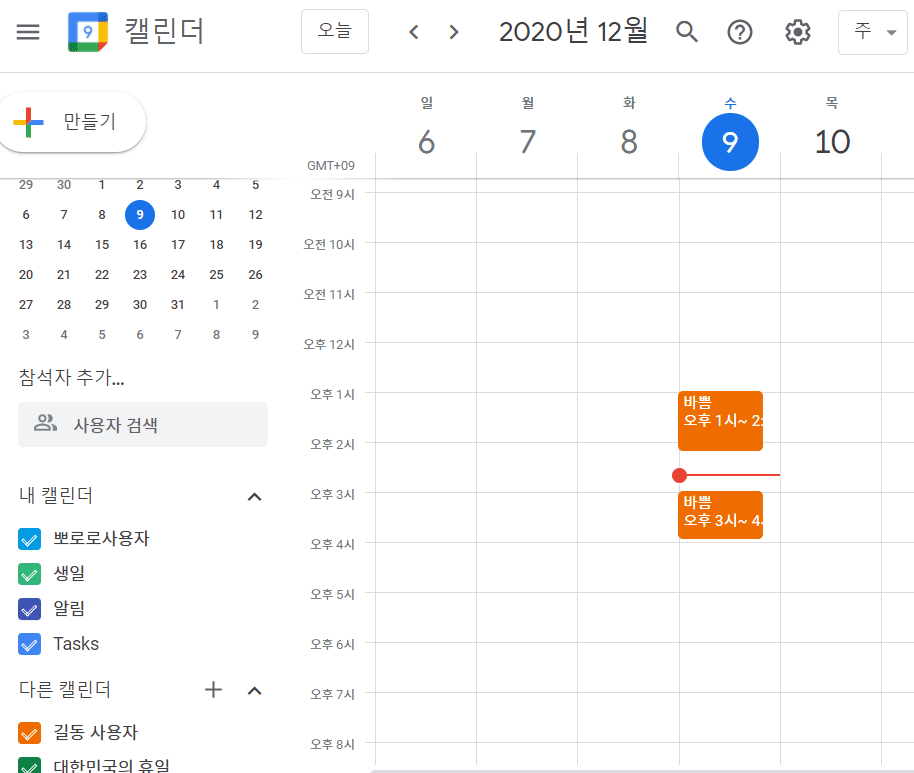
Task: Toggle Tasks calendar checkbox
Action: (29, 644)
